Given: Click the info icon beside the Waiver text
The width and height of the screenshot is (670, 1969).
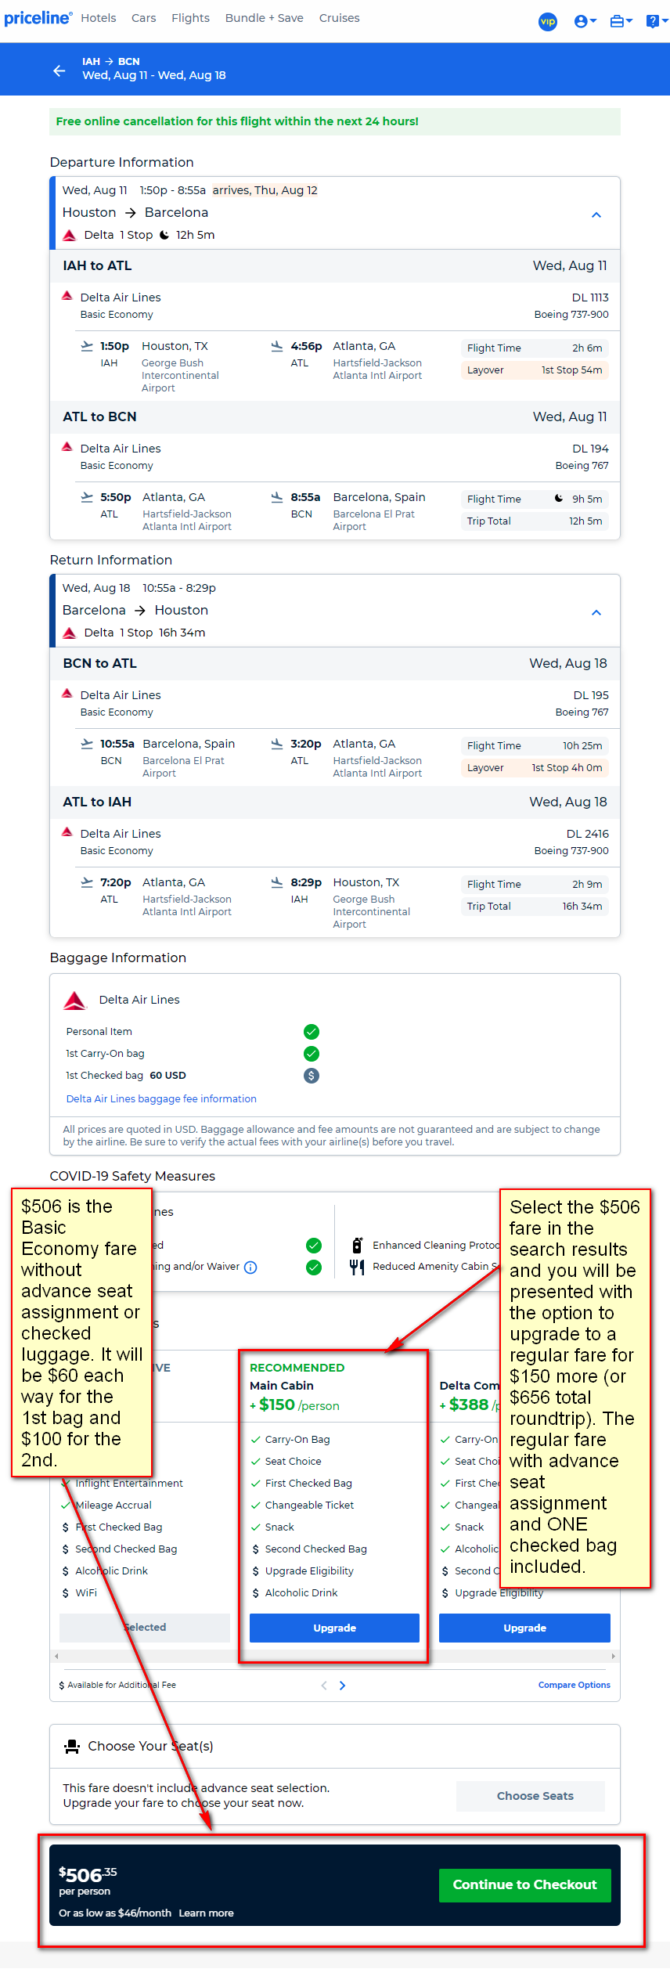Looking at the screenshot, I should [x=250, y=1267].
